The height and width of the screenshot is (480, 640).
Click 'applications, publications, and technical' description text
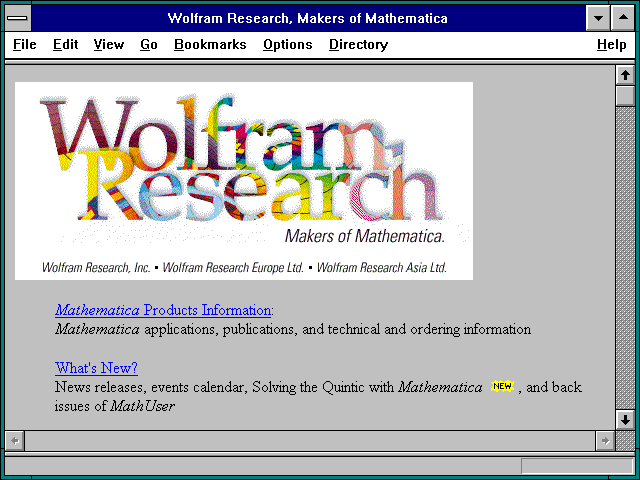click(x=262, y=329)
